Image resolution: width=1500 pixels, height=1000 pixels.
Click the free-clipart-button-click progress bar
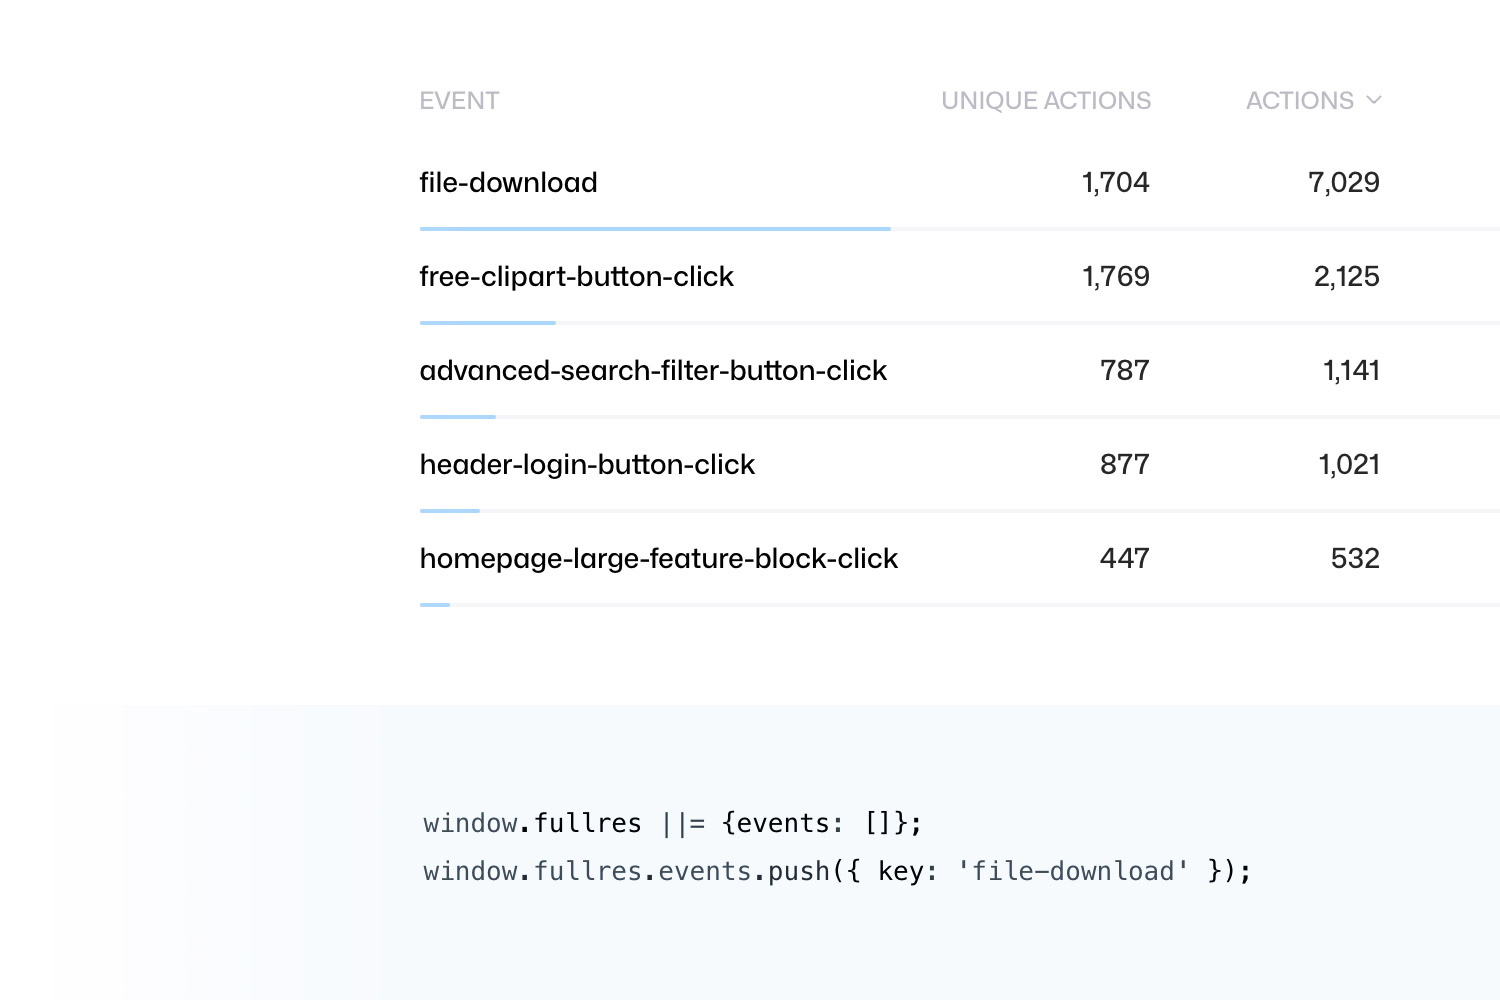(488, 323)
